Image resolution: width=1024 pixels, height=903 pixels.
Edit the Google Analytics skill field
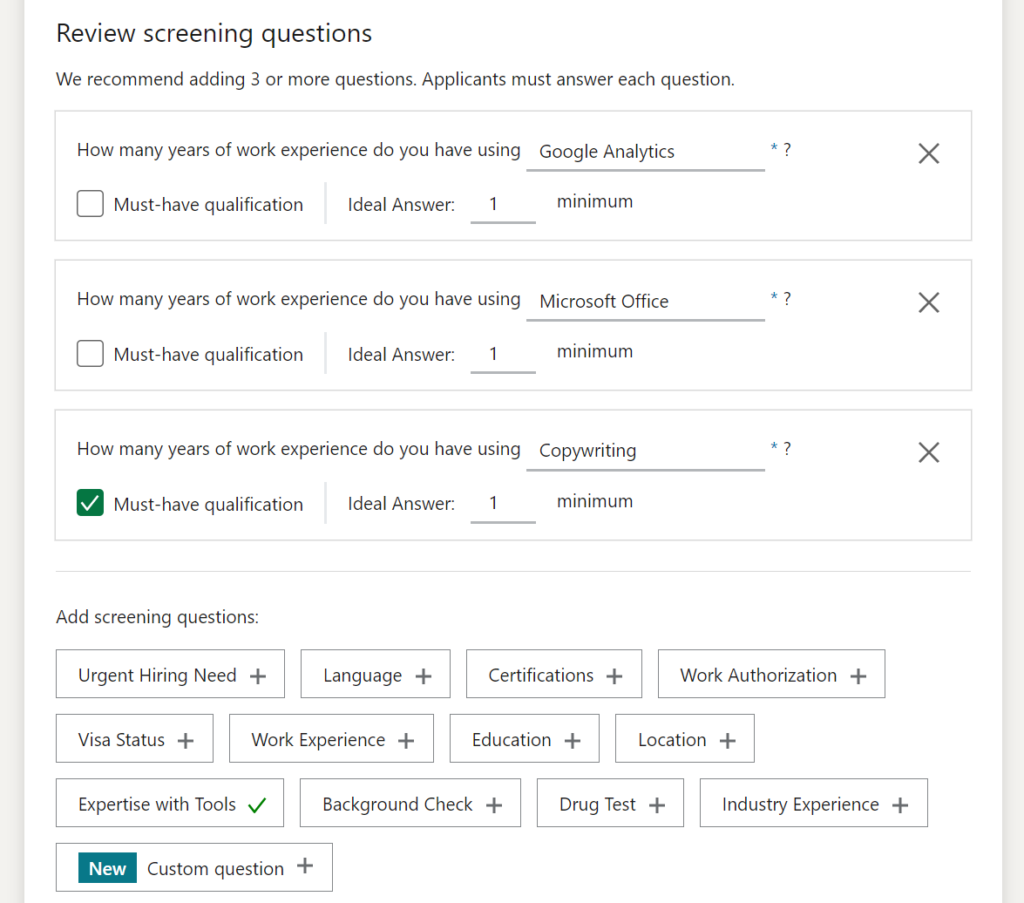pos(645,152)
